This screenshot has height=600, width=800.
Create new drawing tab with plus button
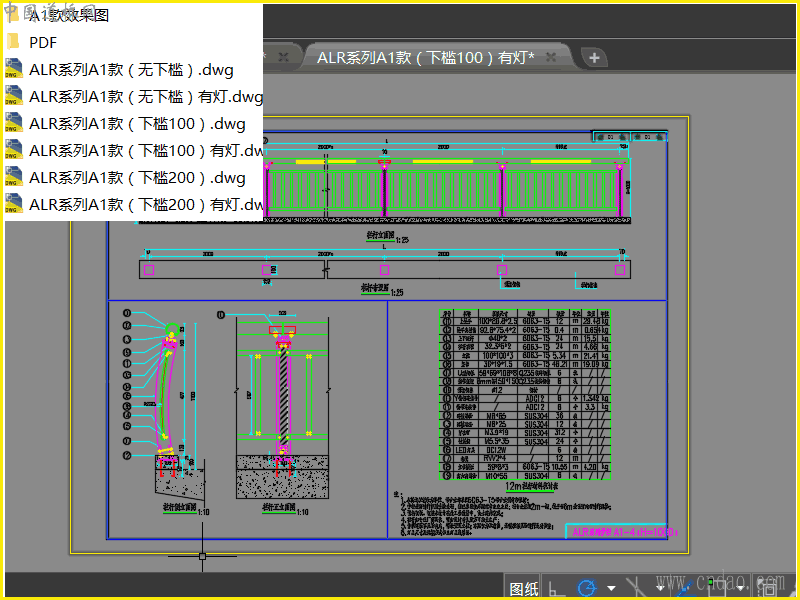point(594,58)
